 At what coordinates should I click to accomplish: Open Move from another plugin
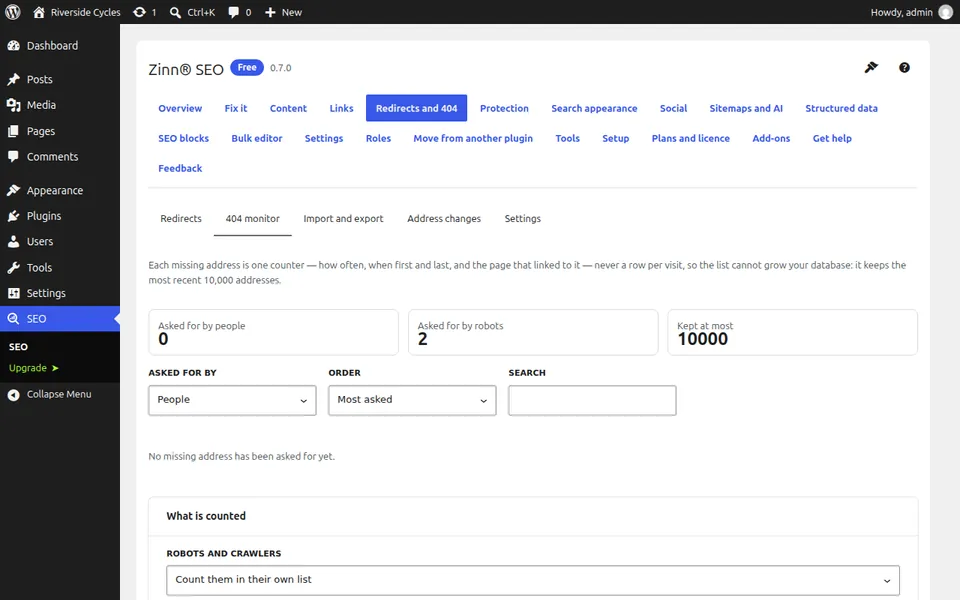click(x=473, y=138)
